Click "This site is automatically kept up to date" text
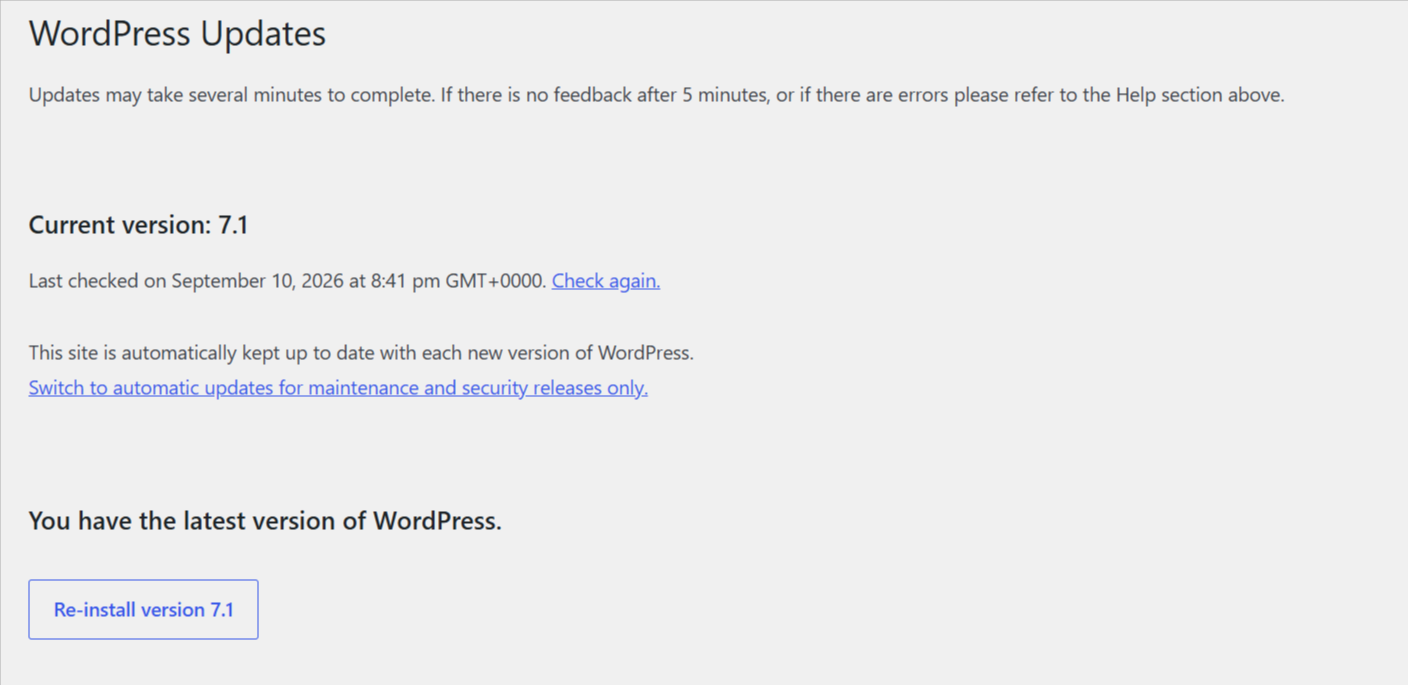Image resolution: width=1408 pixels, height=685 pixels. click(x=361, y=353)
